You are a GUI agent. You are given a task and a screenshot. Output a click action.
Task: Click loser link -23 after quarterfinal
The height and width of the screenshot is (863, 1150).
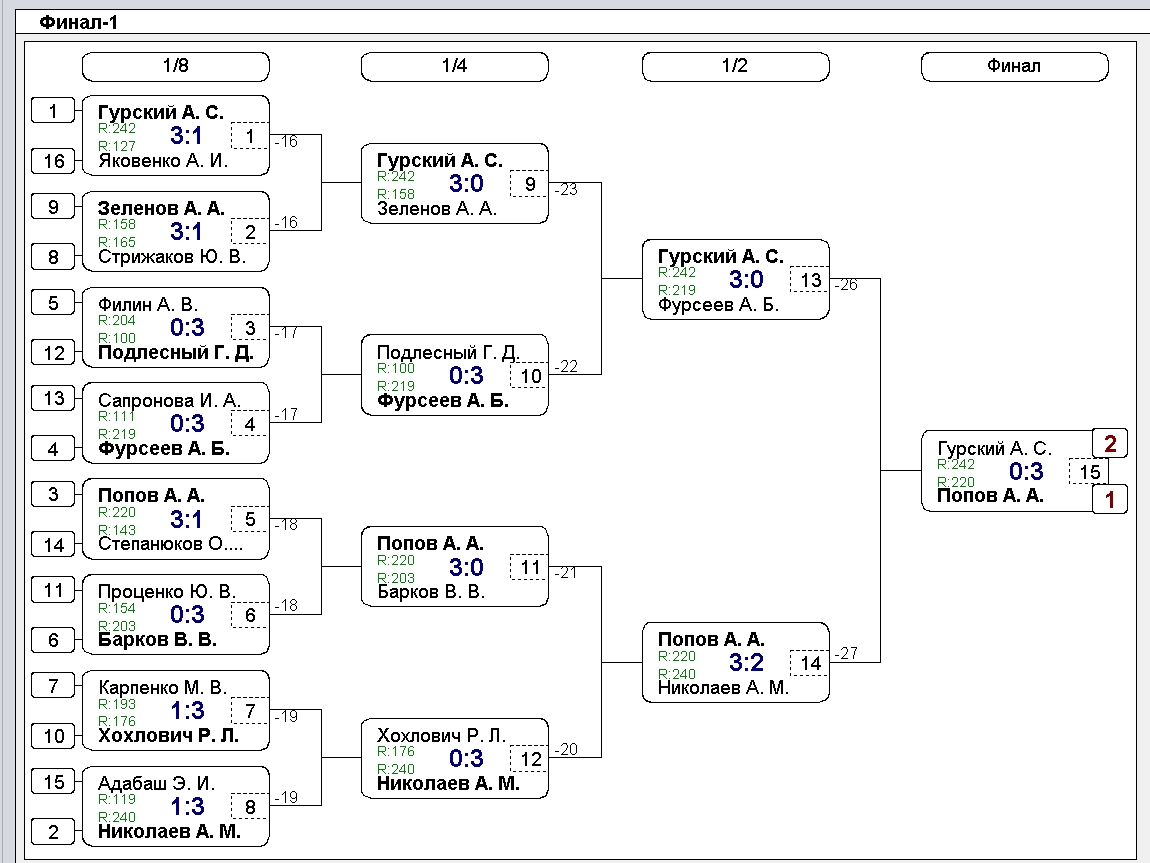tap(565, 189)
